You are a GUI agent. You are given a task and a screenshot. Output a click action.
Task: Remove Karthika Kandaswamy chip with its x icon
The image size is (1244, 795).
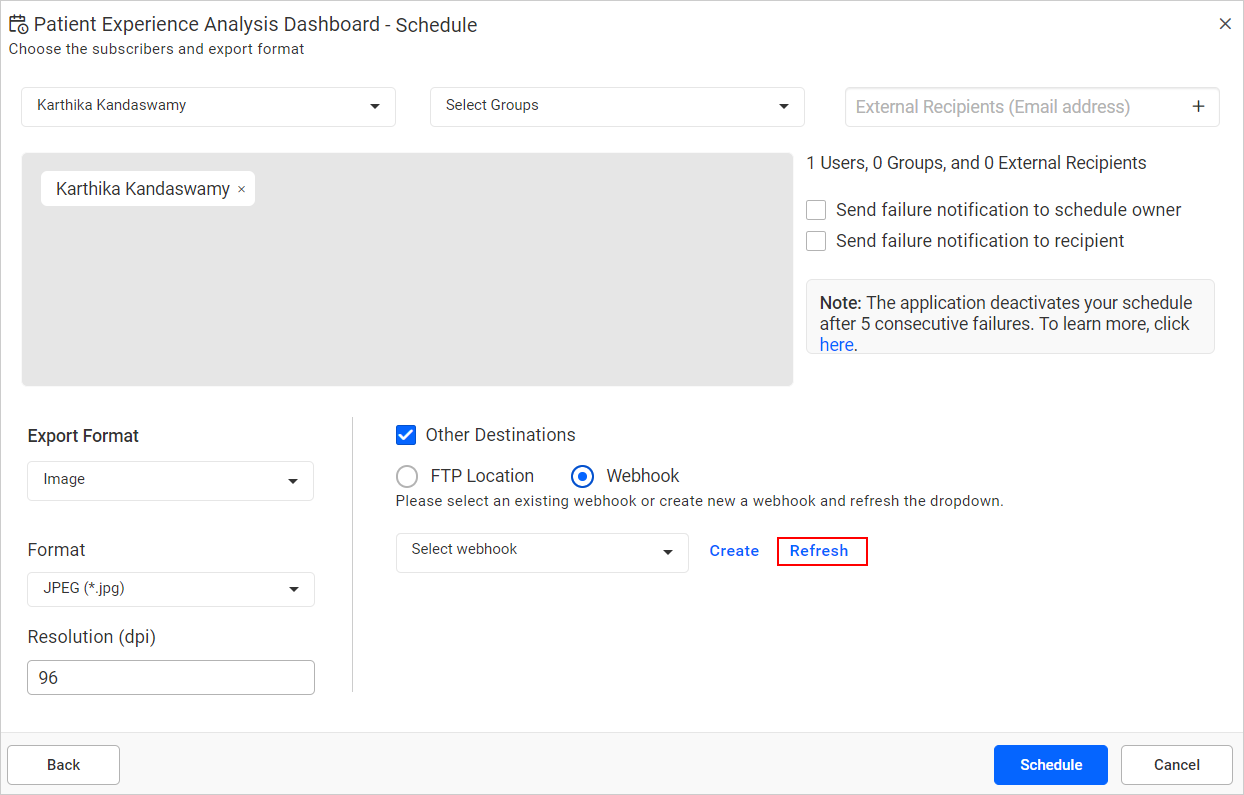coord(241,189)
